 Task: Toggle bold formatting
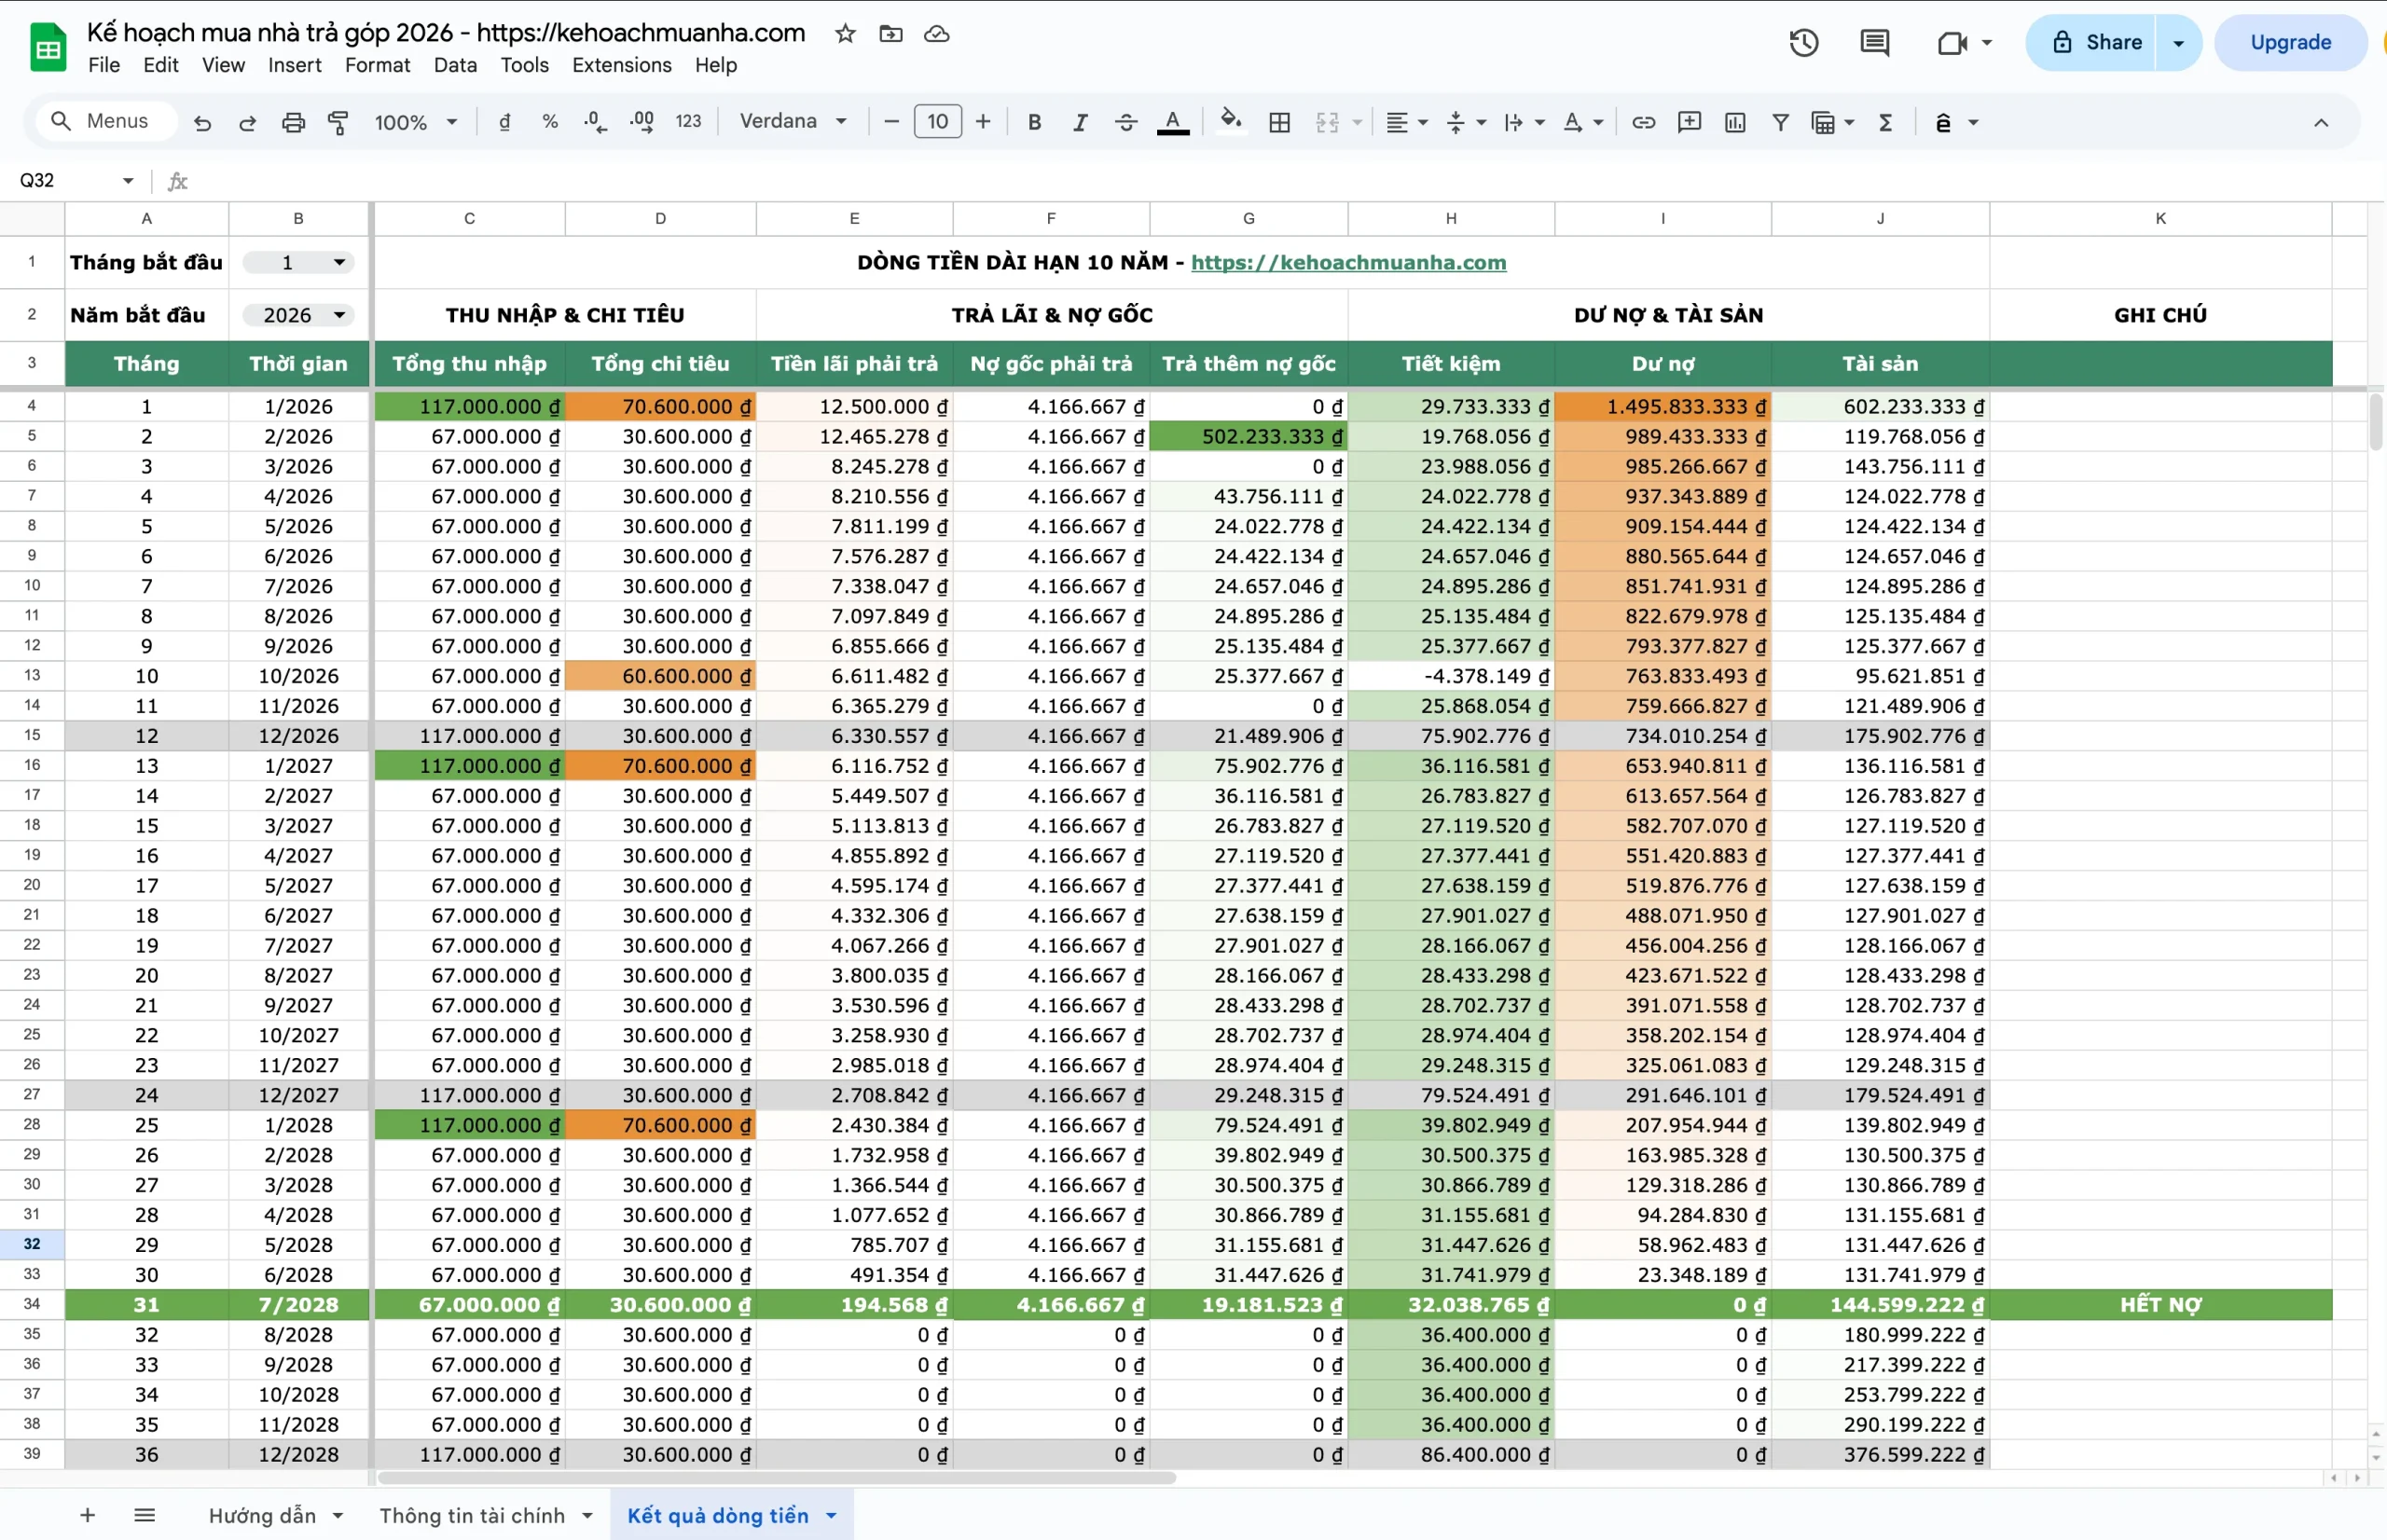(1035, 122)
